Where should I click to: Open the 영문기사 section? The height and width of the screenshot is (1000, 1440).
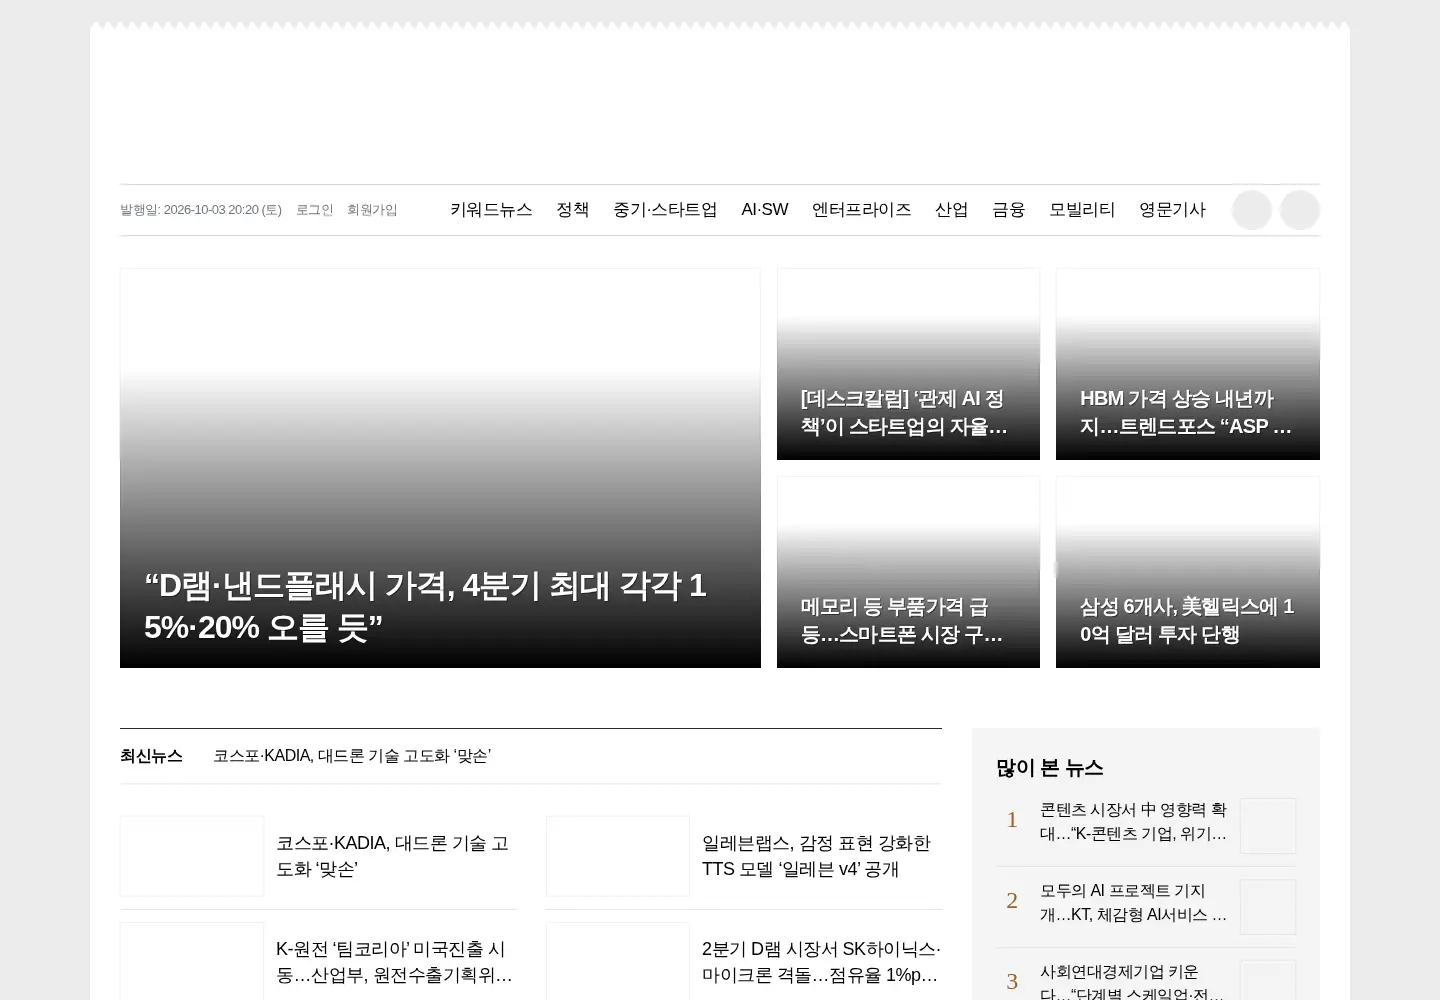[1173, 210]
